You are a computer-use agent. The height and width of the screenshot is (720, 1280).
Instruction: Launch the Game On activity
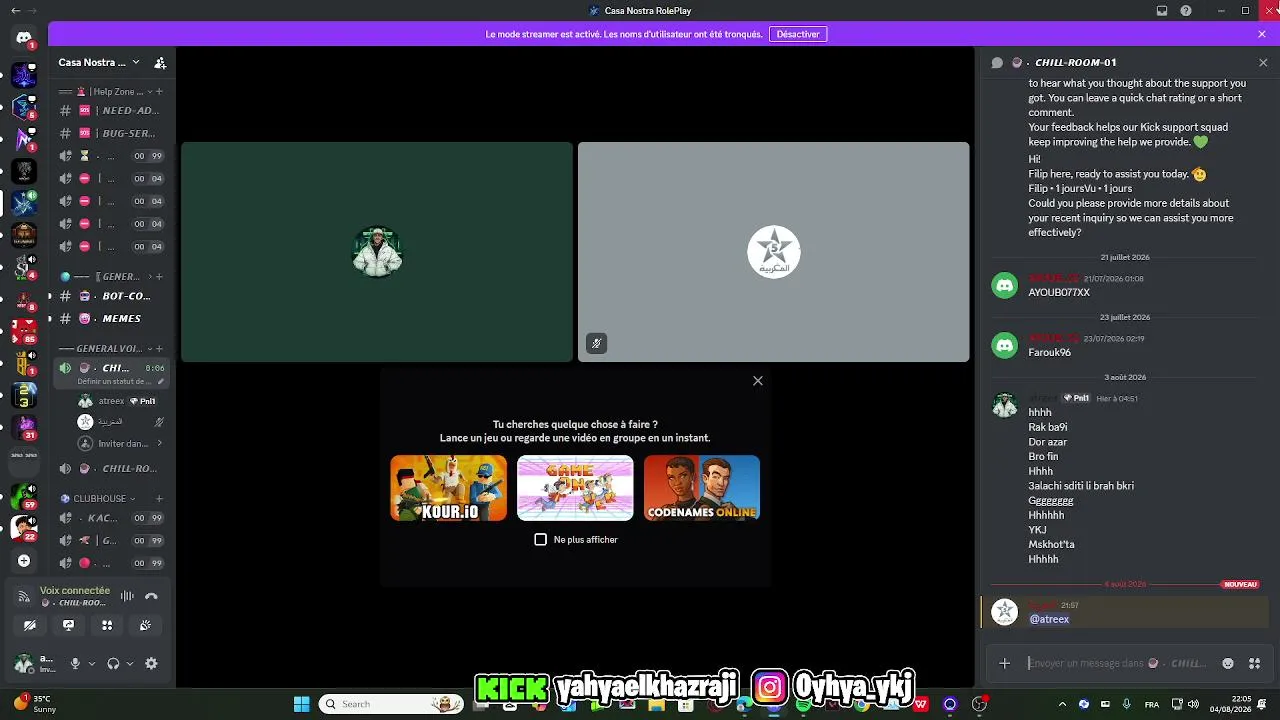[x=575, y=488]
